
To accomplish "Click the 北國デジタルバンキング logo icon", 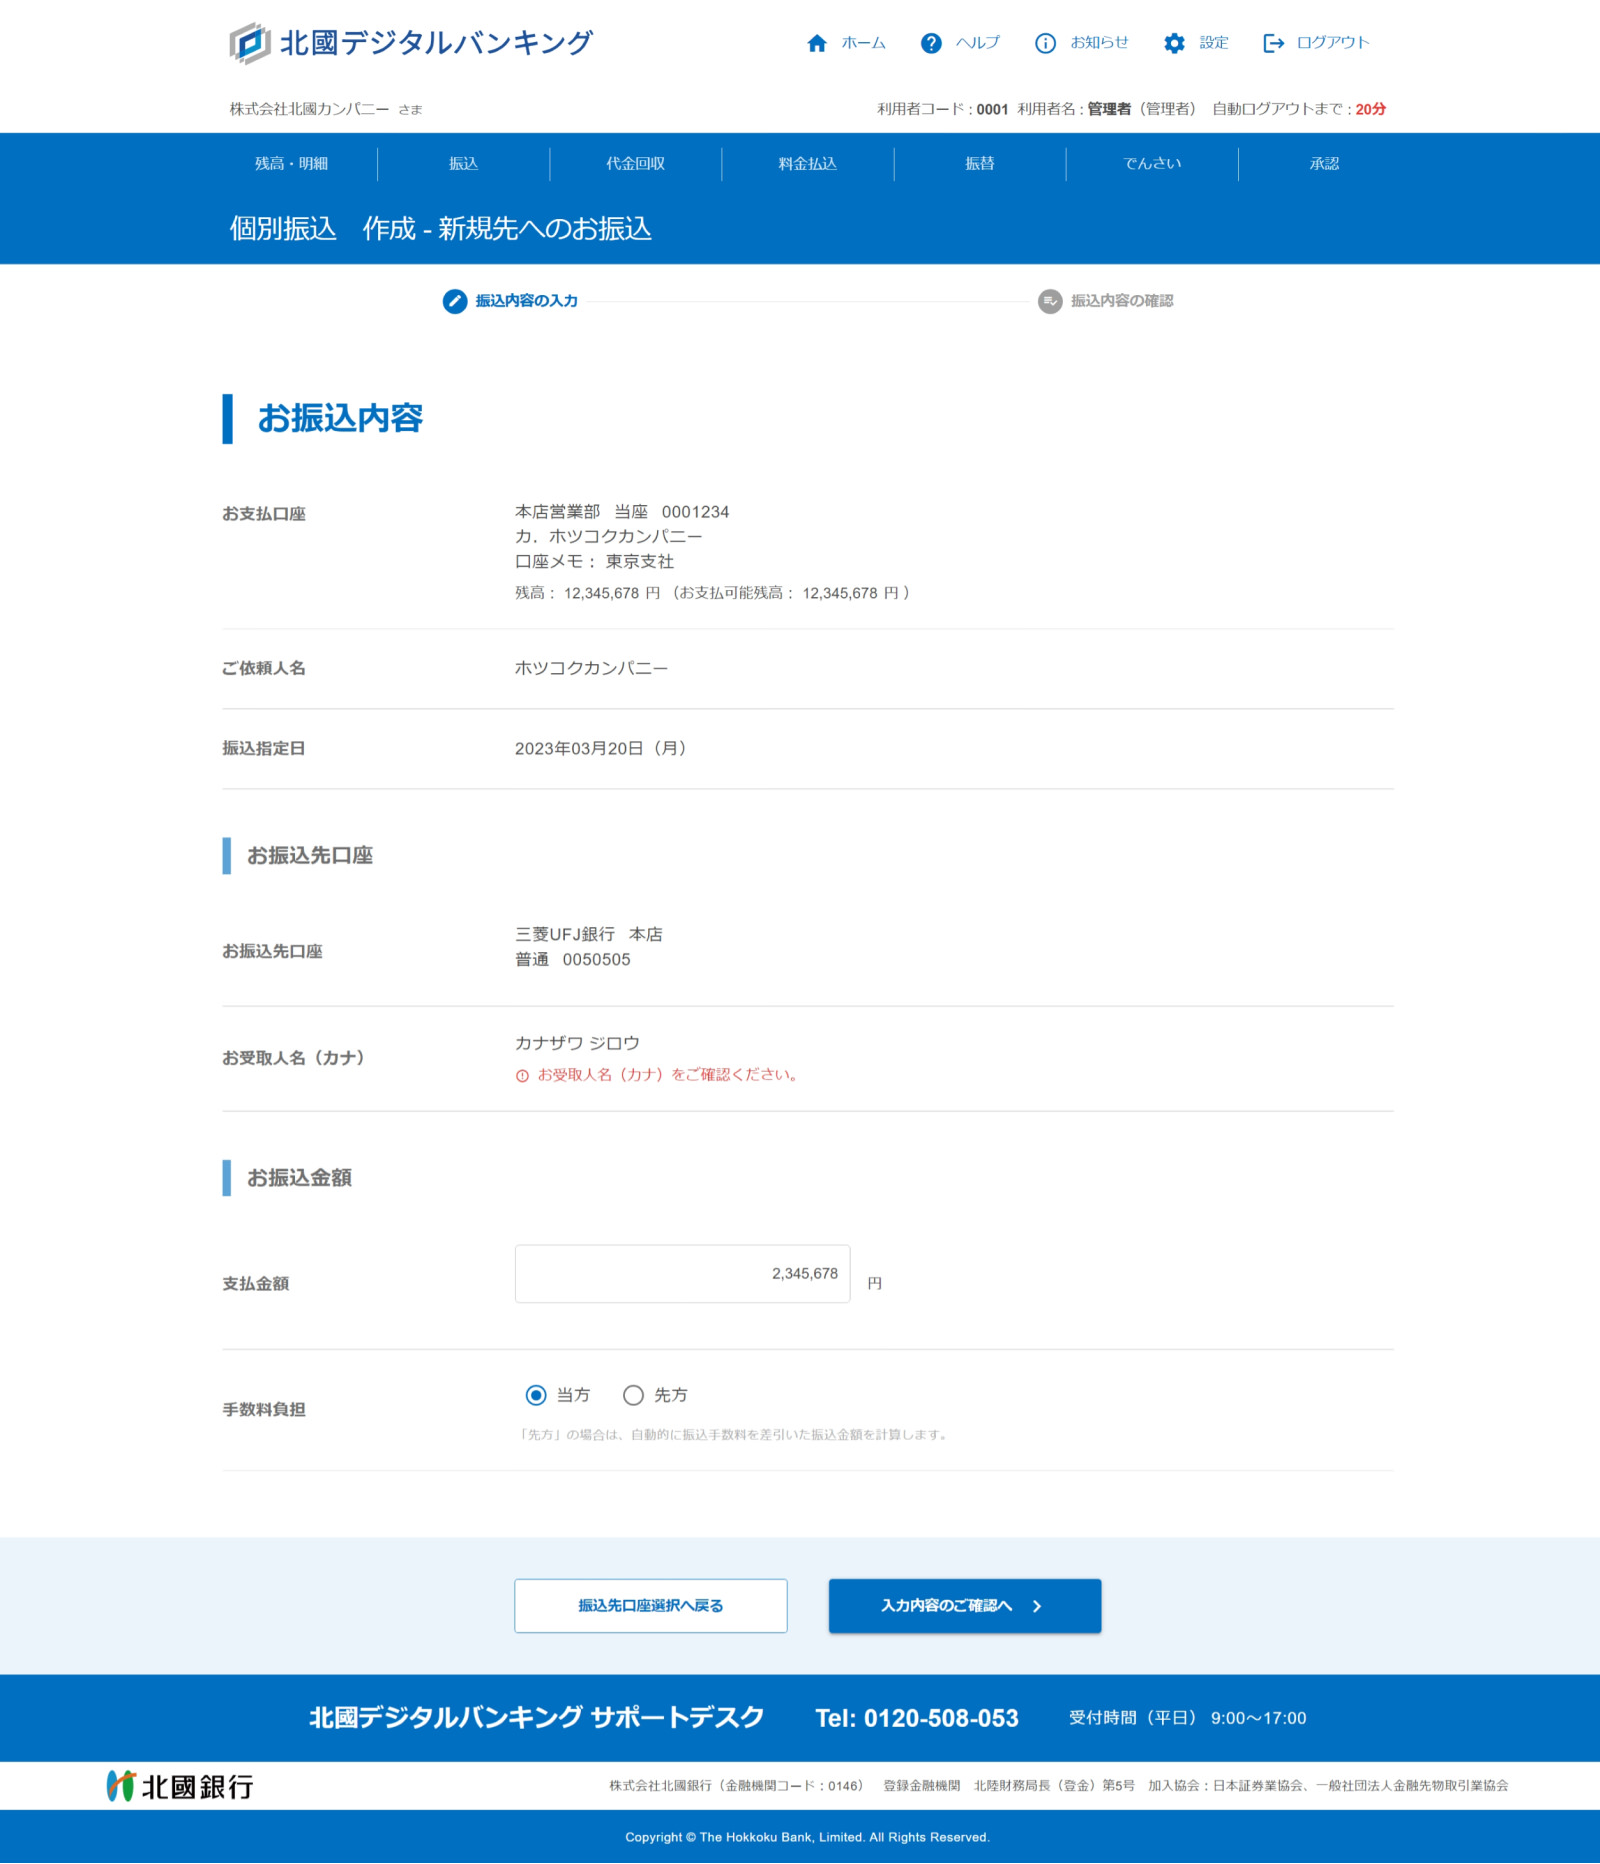I will (x=250, y=43).
